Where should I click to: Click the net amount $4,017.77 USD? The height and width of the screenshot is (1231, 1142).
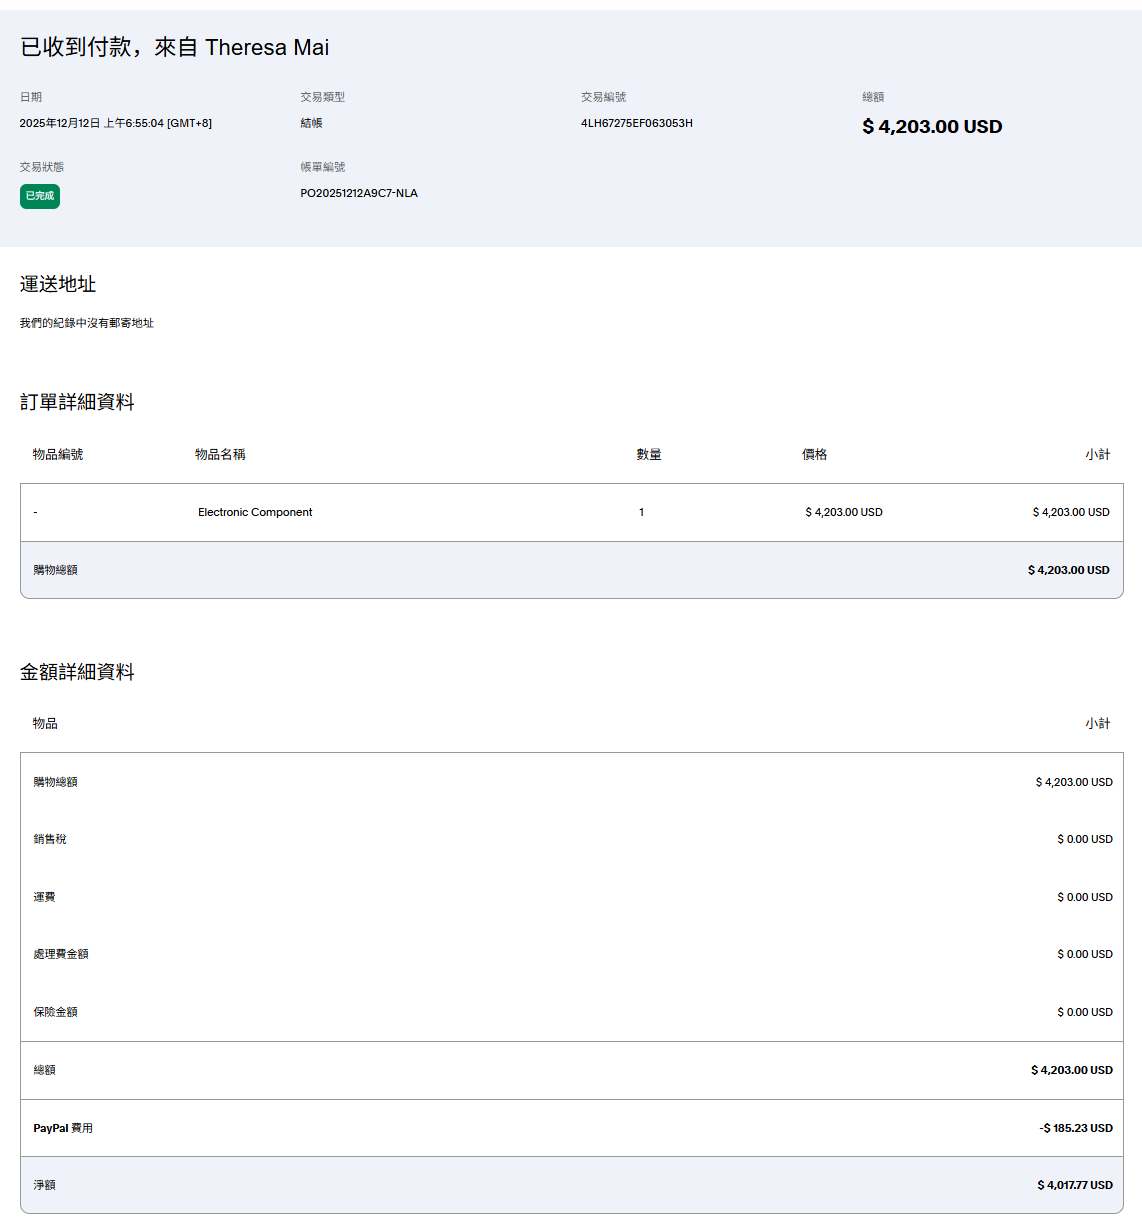(1074, 1185)
